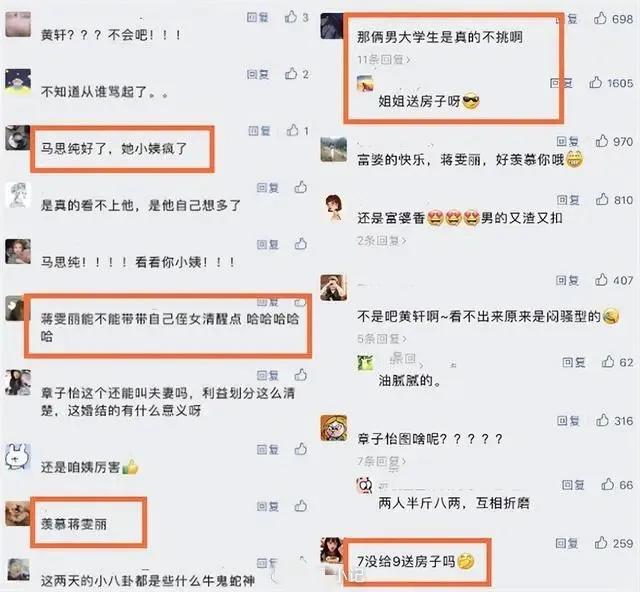Expand the 11条回复 replies
This screenshot has height=592, width=640.
pyautogui.click(x=384, y=60)
